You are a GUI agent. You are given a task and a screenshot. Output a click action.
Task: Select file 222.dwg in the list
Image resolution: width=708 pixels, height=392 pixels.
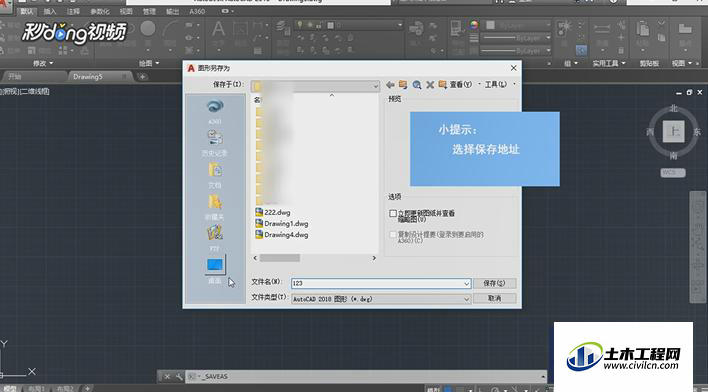273,212
